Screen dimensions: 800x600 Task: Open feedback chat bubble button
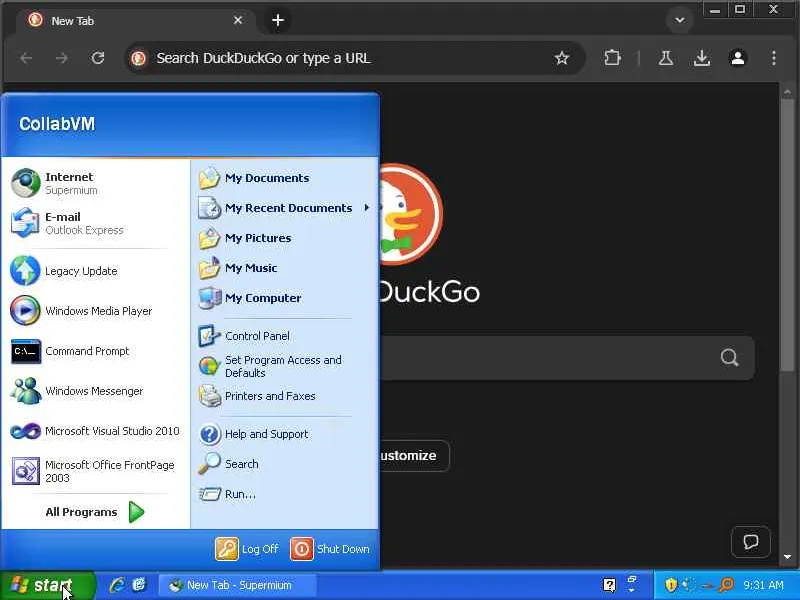751,542
